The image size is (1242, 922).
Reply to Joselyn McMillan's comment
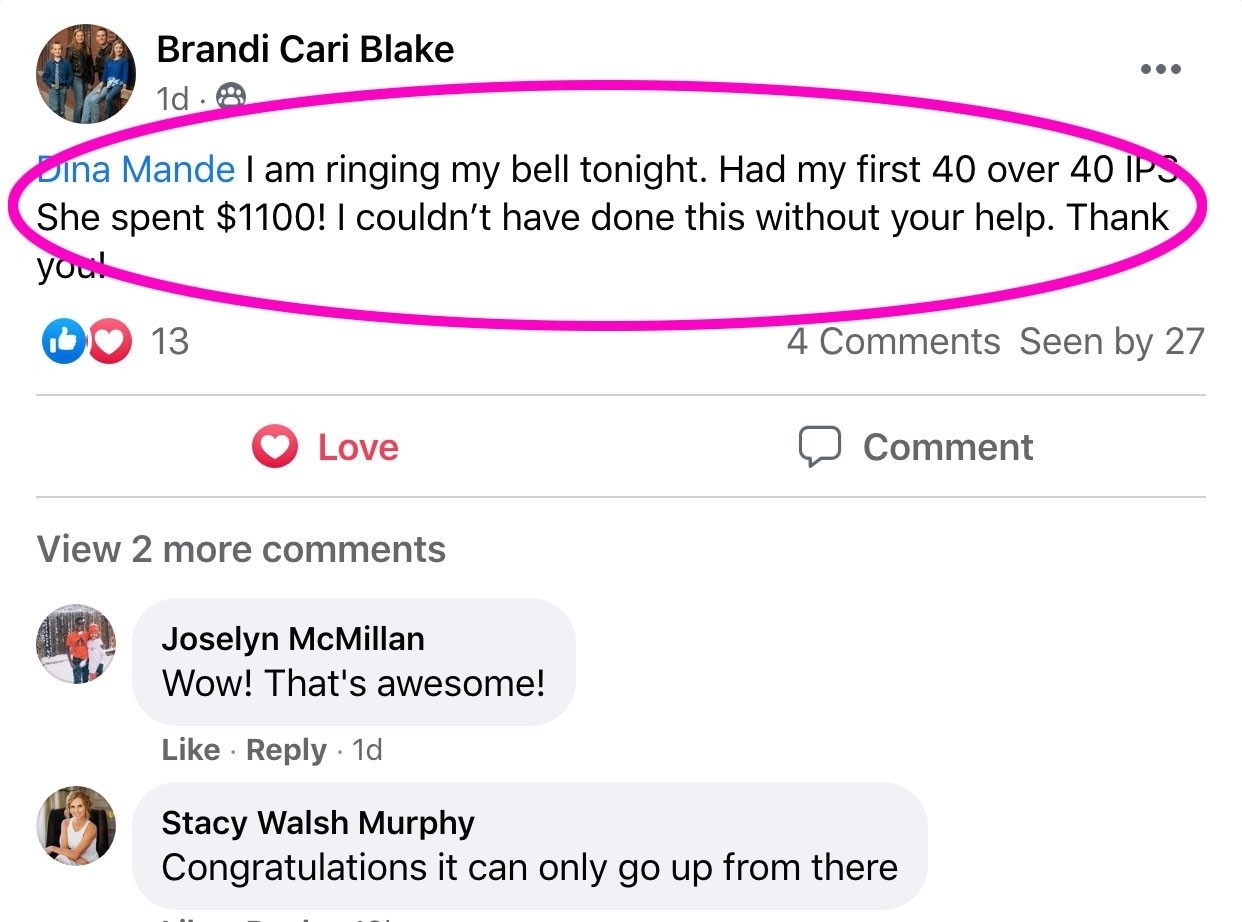tap(286, 750)
